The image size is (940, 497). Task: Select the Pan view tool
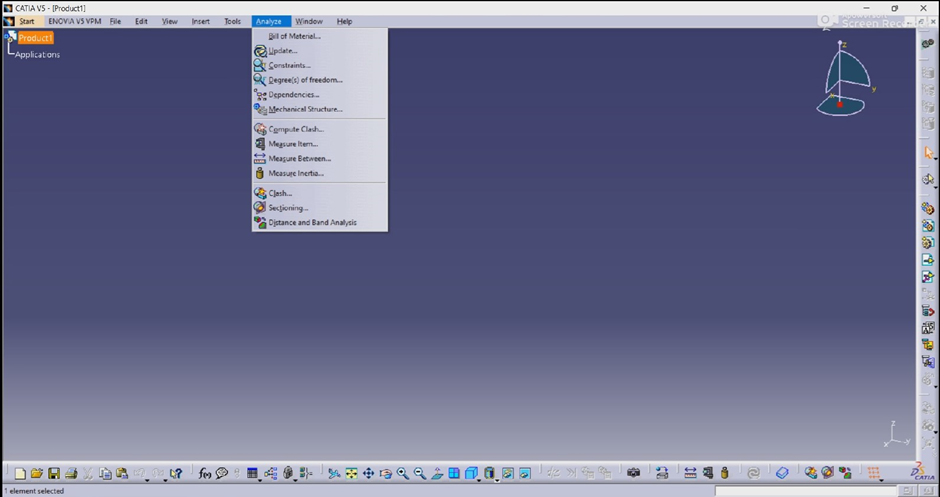click(368, 474)
